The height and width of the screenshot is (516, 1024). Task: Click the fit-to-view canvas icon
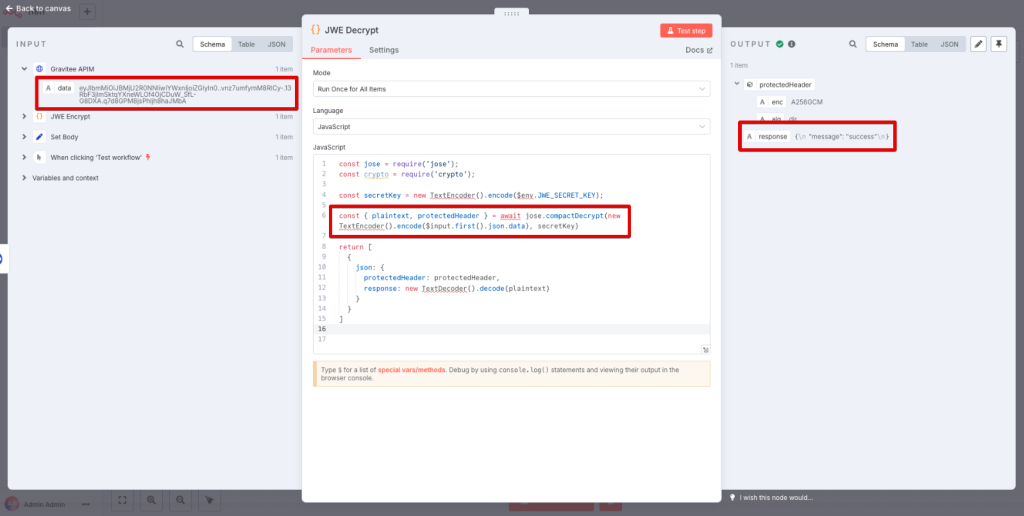[x=122, y=500]
